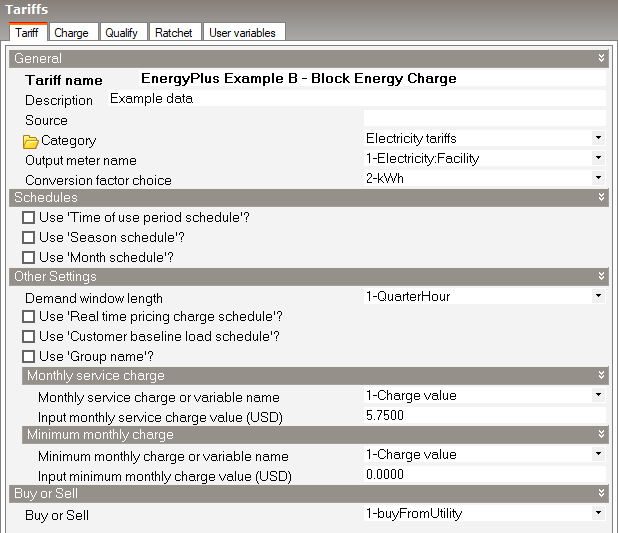Check the 'Month schedule' option
The width and height of the screenshot is (618, 533).
pyautogui.click(x=28, y=257)
